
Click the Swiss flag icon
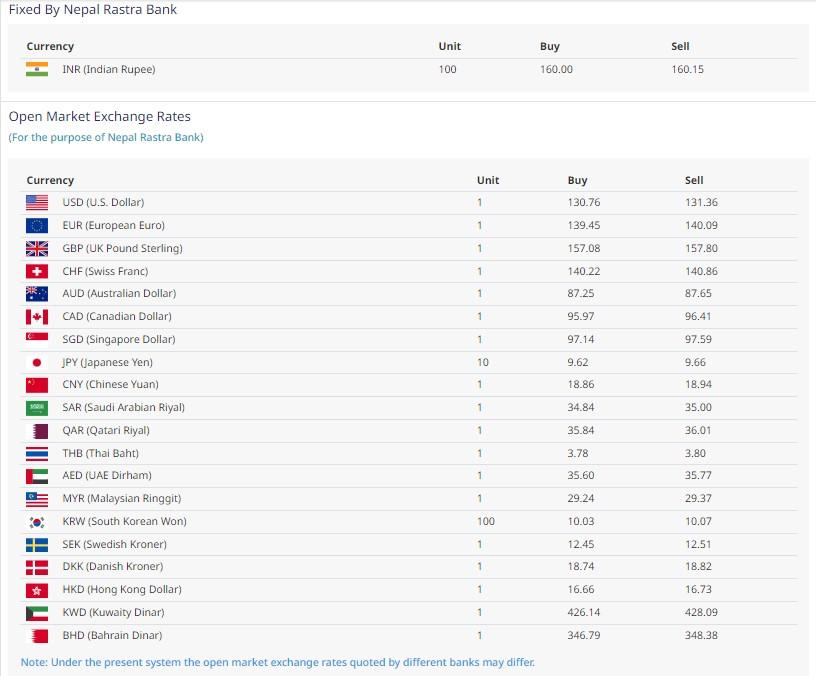[37, 271]
